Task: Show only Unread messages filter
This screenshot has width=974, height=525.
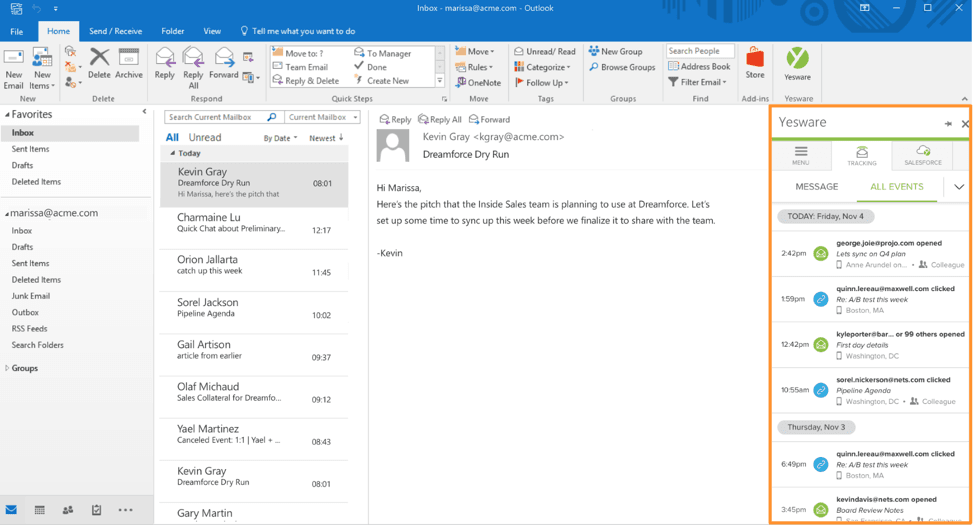Action: tap(205, 138)
